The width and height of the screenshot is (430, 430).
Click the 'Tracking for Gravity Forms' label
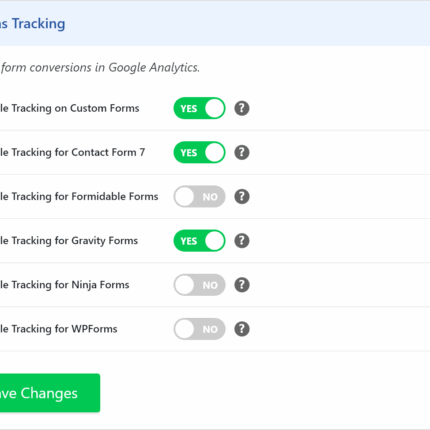click(75, 241)
